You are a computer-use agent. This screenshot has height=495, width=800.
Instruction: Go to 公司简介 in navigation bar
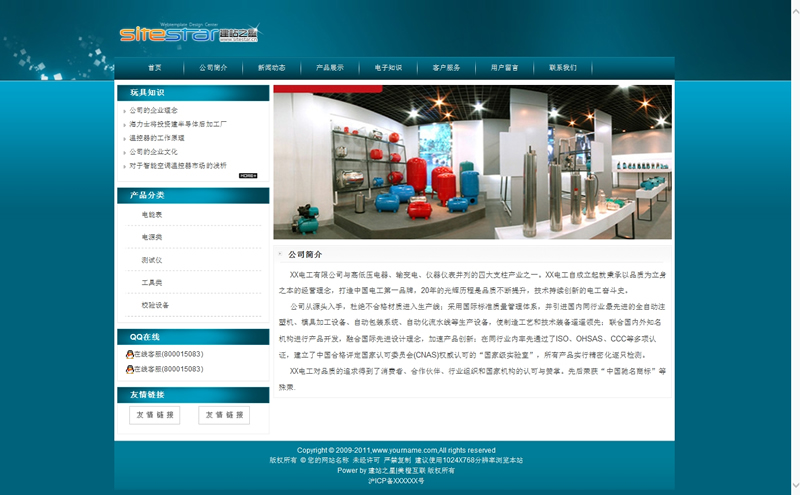[213, 68]
